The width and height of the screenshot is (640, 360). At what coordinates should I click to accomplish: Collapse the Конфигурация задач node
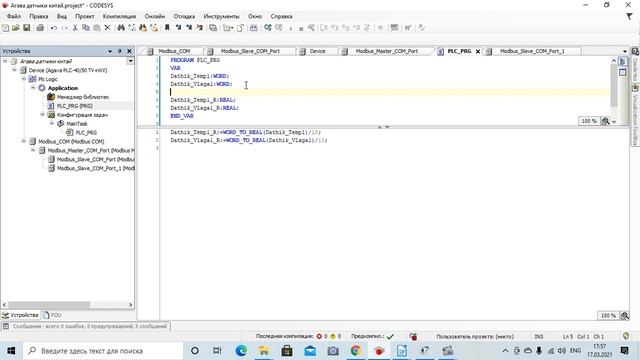click(42, 115)
